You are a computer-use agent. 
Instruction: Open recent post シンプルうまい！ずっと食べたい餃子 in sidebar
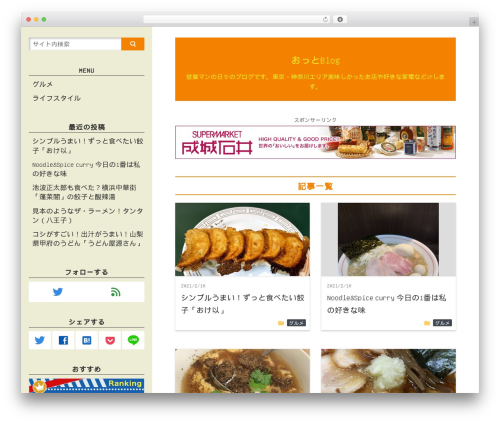88,146
